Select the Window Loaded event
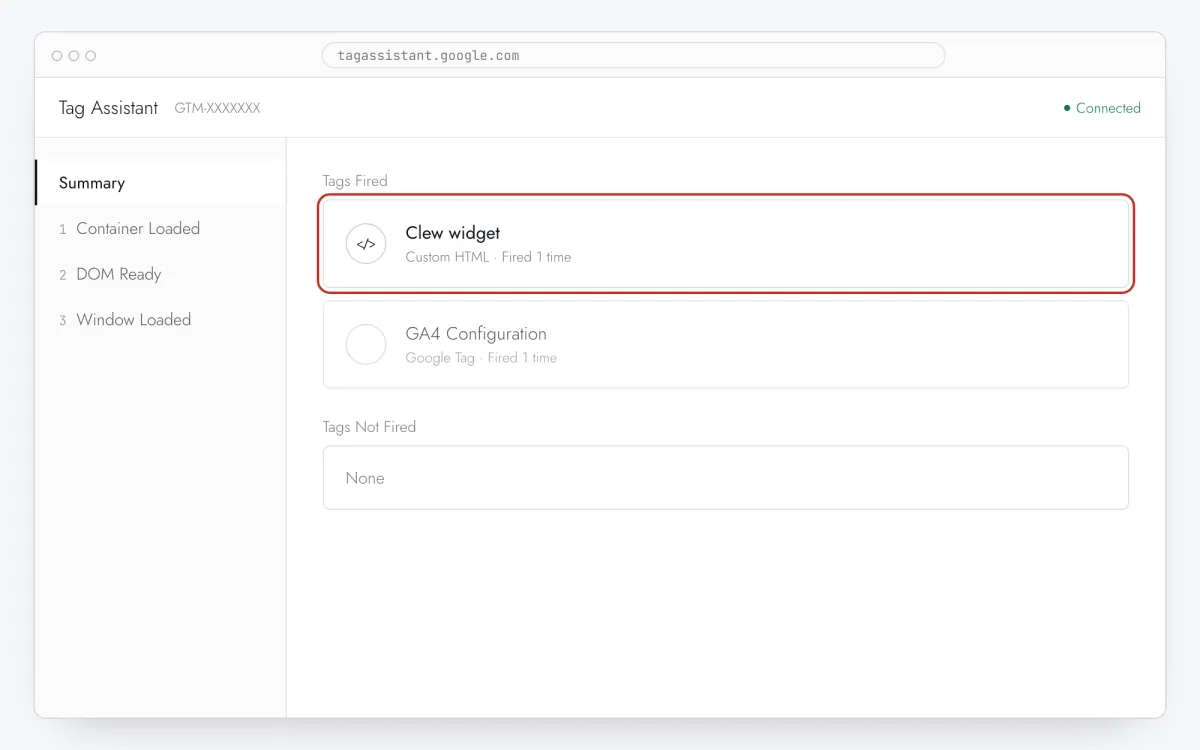 click(161, 320)
